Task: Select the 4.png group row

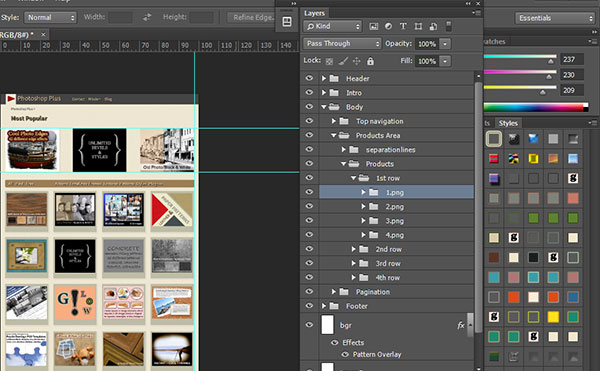Action: [396, 235]
